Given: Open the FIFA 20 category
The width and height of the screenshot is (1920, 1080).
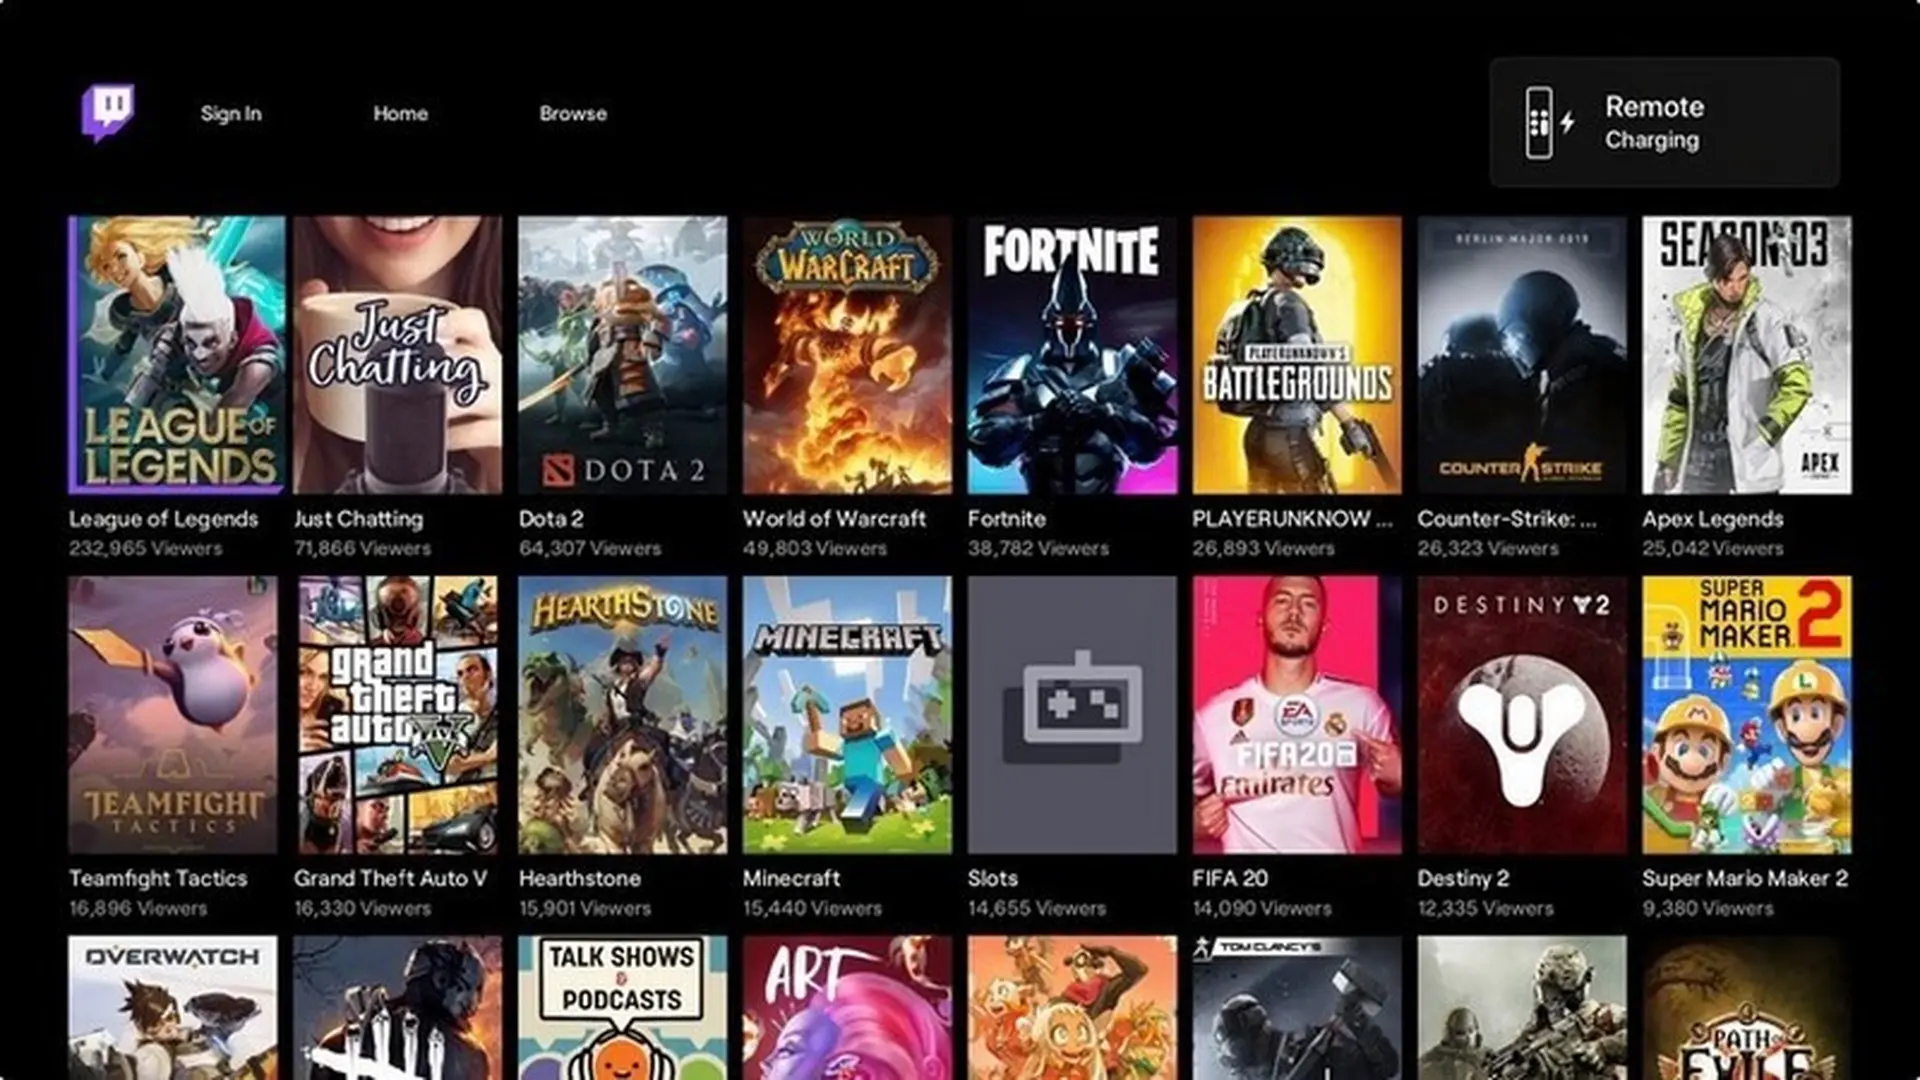Looking at the screenshot, I should click(x=1295, y=715).
